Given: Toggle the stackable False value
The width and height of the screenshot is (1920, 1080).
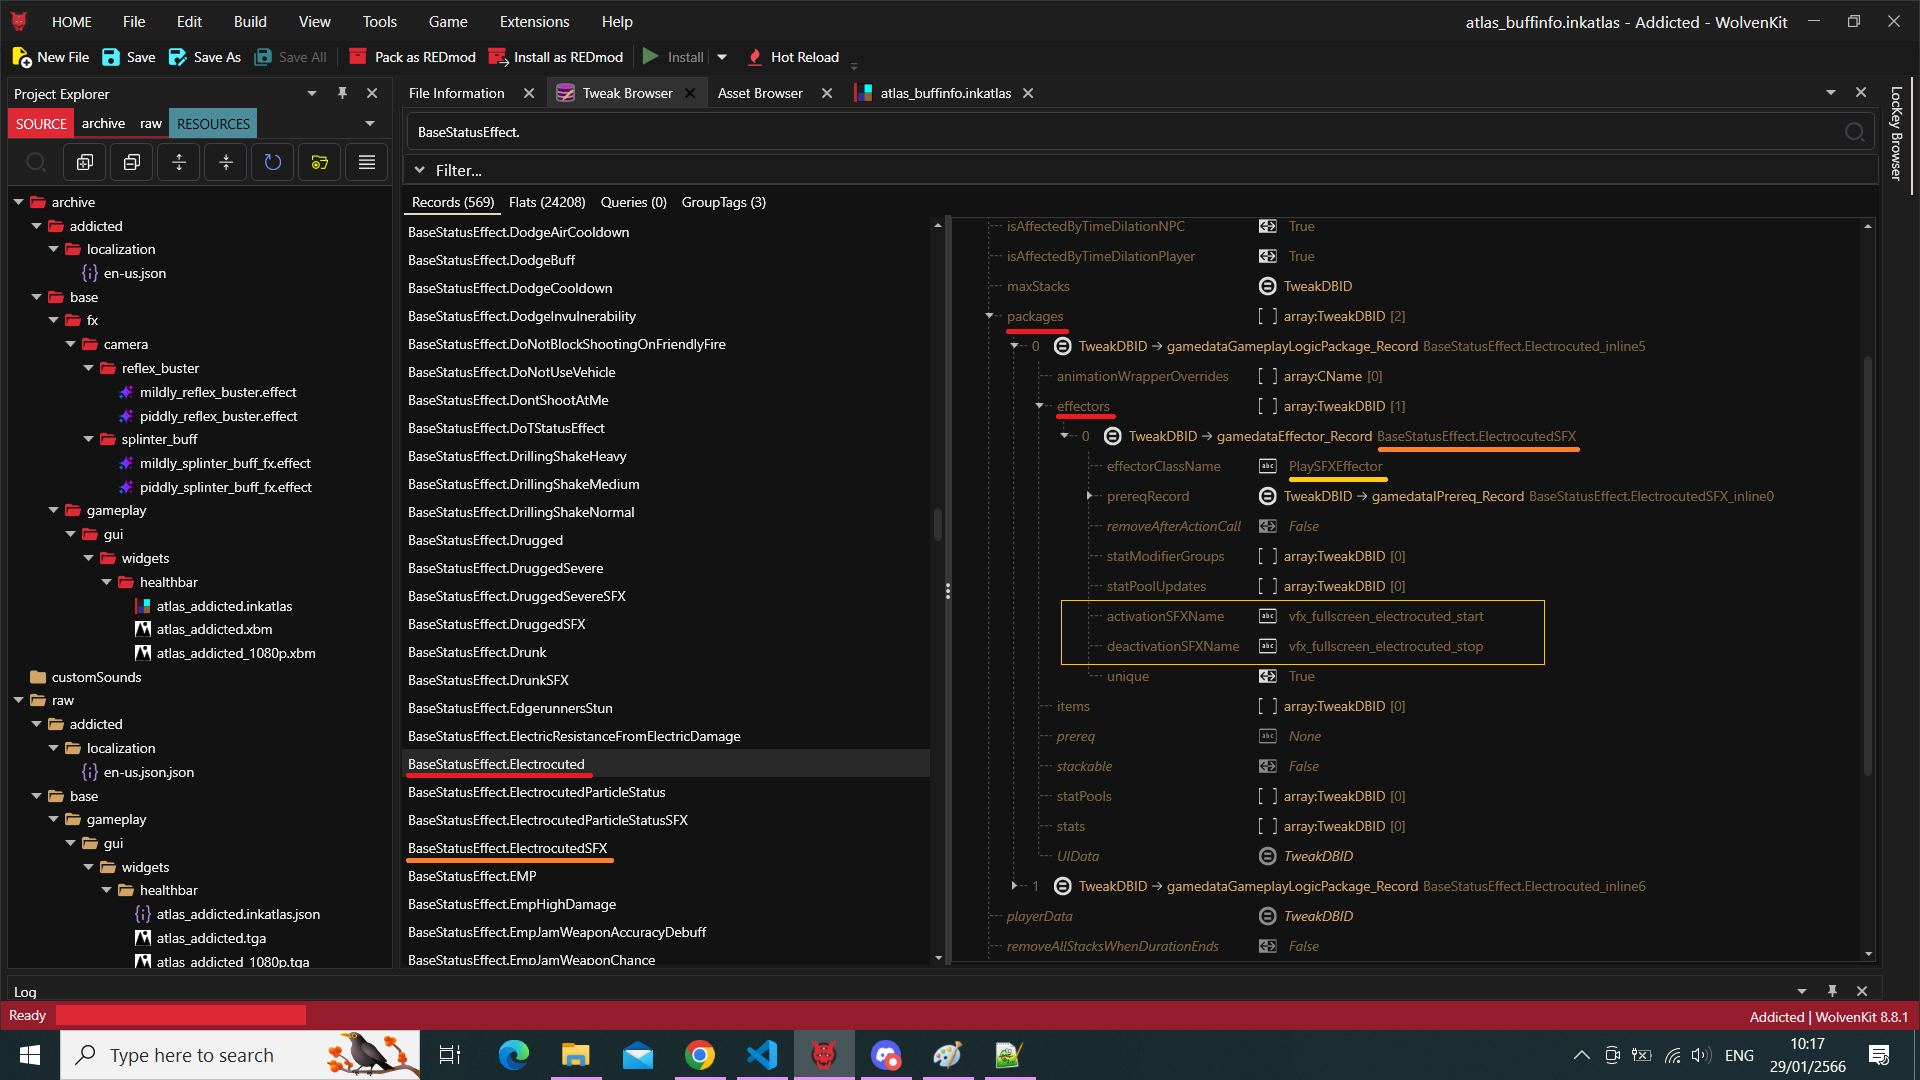Looking at the screenshot, I should click(1267, 766).
